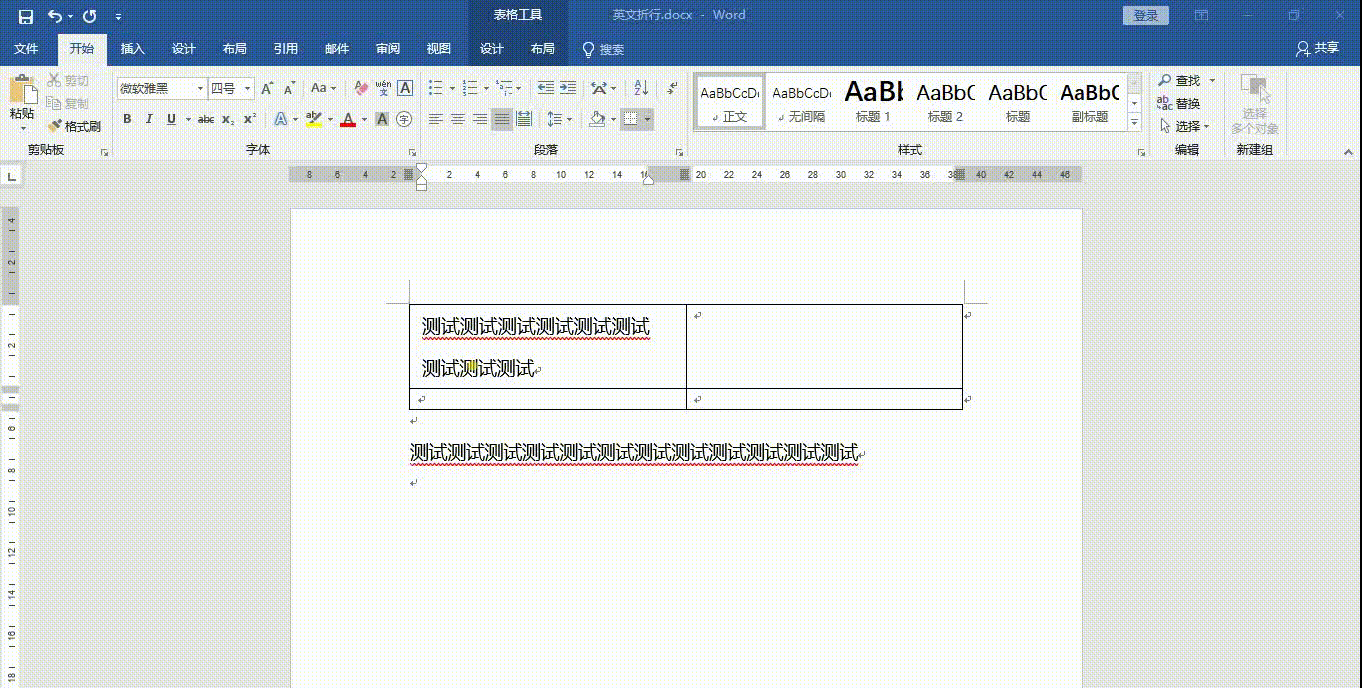Viewport: 1362px width, 688px height.
Task: Open the font size 四号 dropdown
Action: [247, 89]
